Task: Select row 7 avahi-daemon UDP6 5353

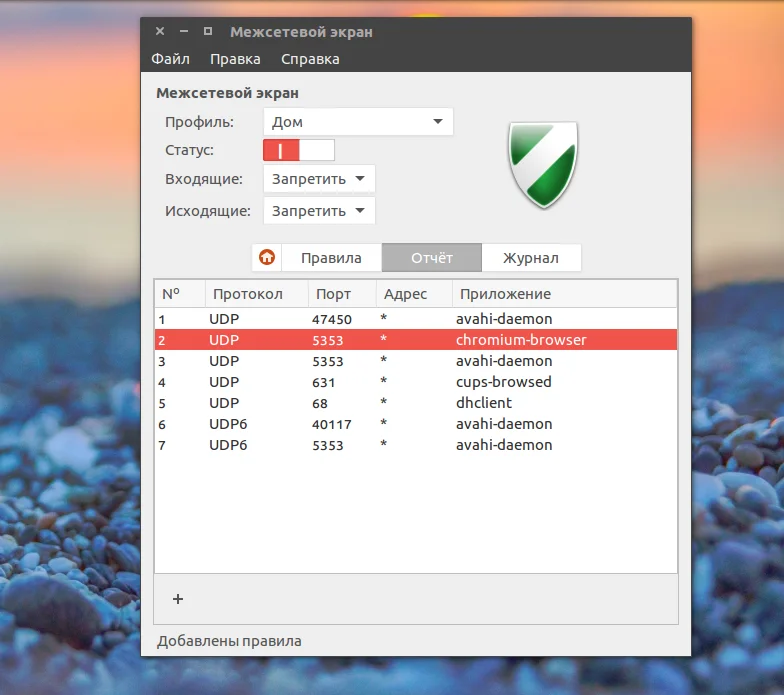Action: pos(416,445)
